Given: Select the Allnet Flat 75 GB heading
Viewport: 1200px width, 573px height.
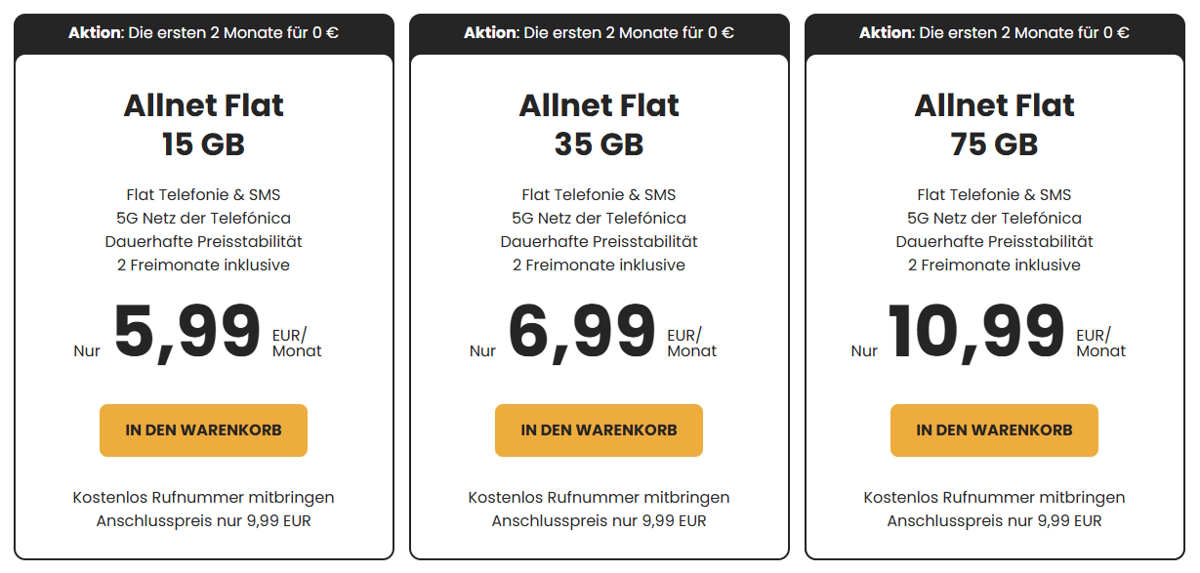Looking at the screenshot, I should click(x=995, y=124).
